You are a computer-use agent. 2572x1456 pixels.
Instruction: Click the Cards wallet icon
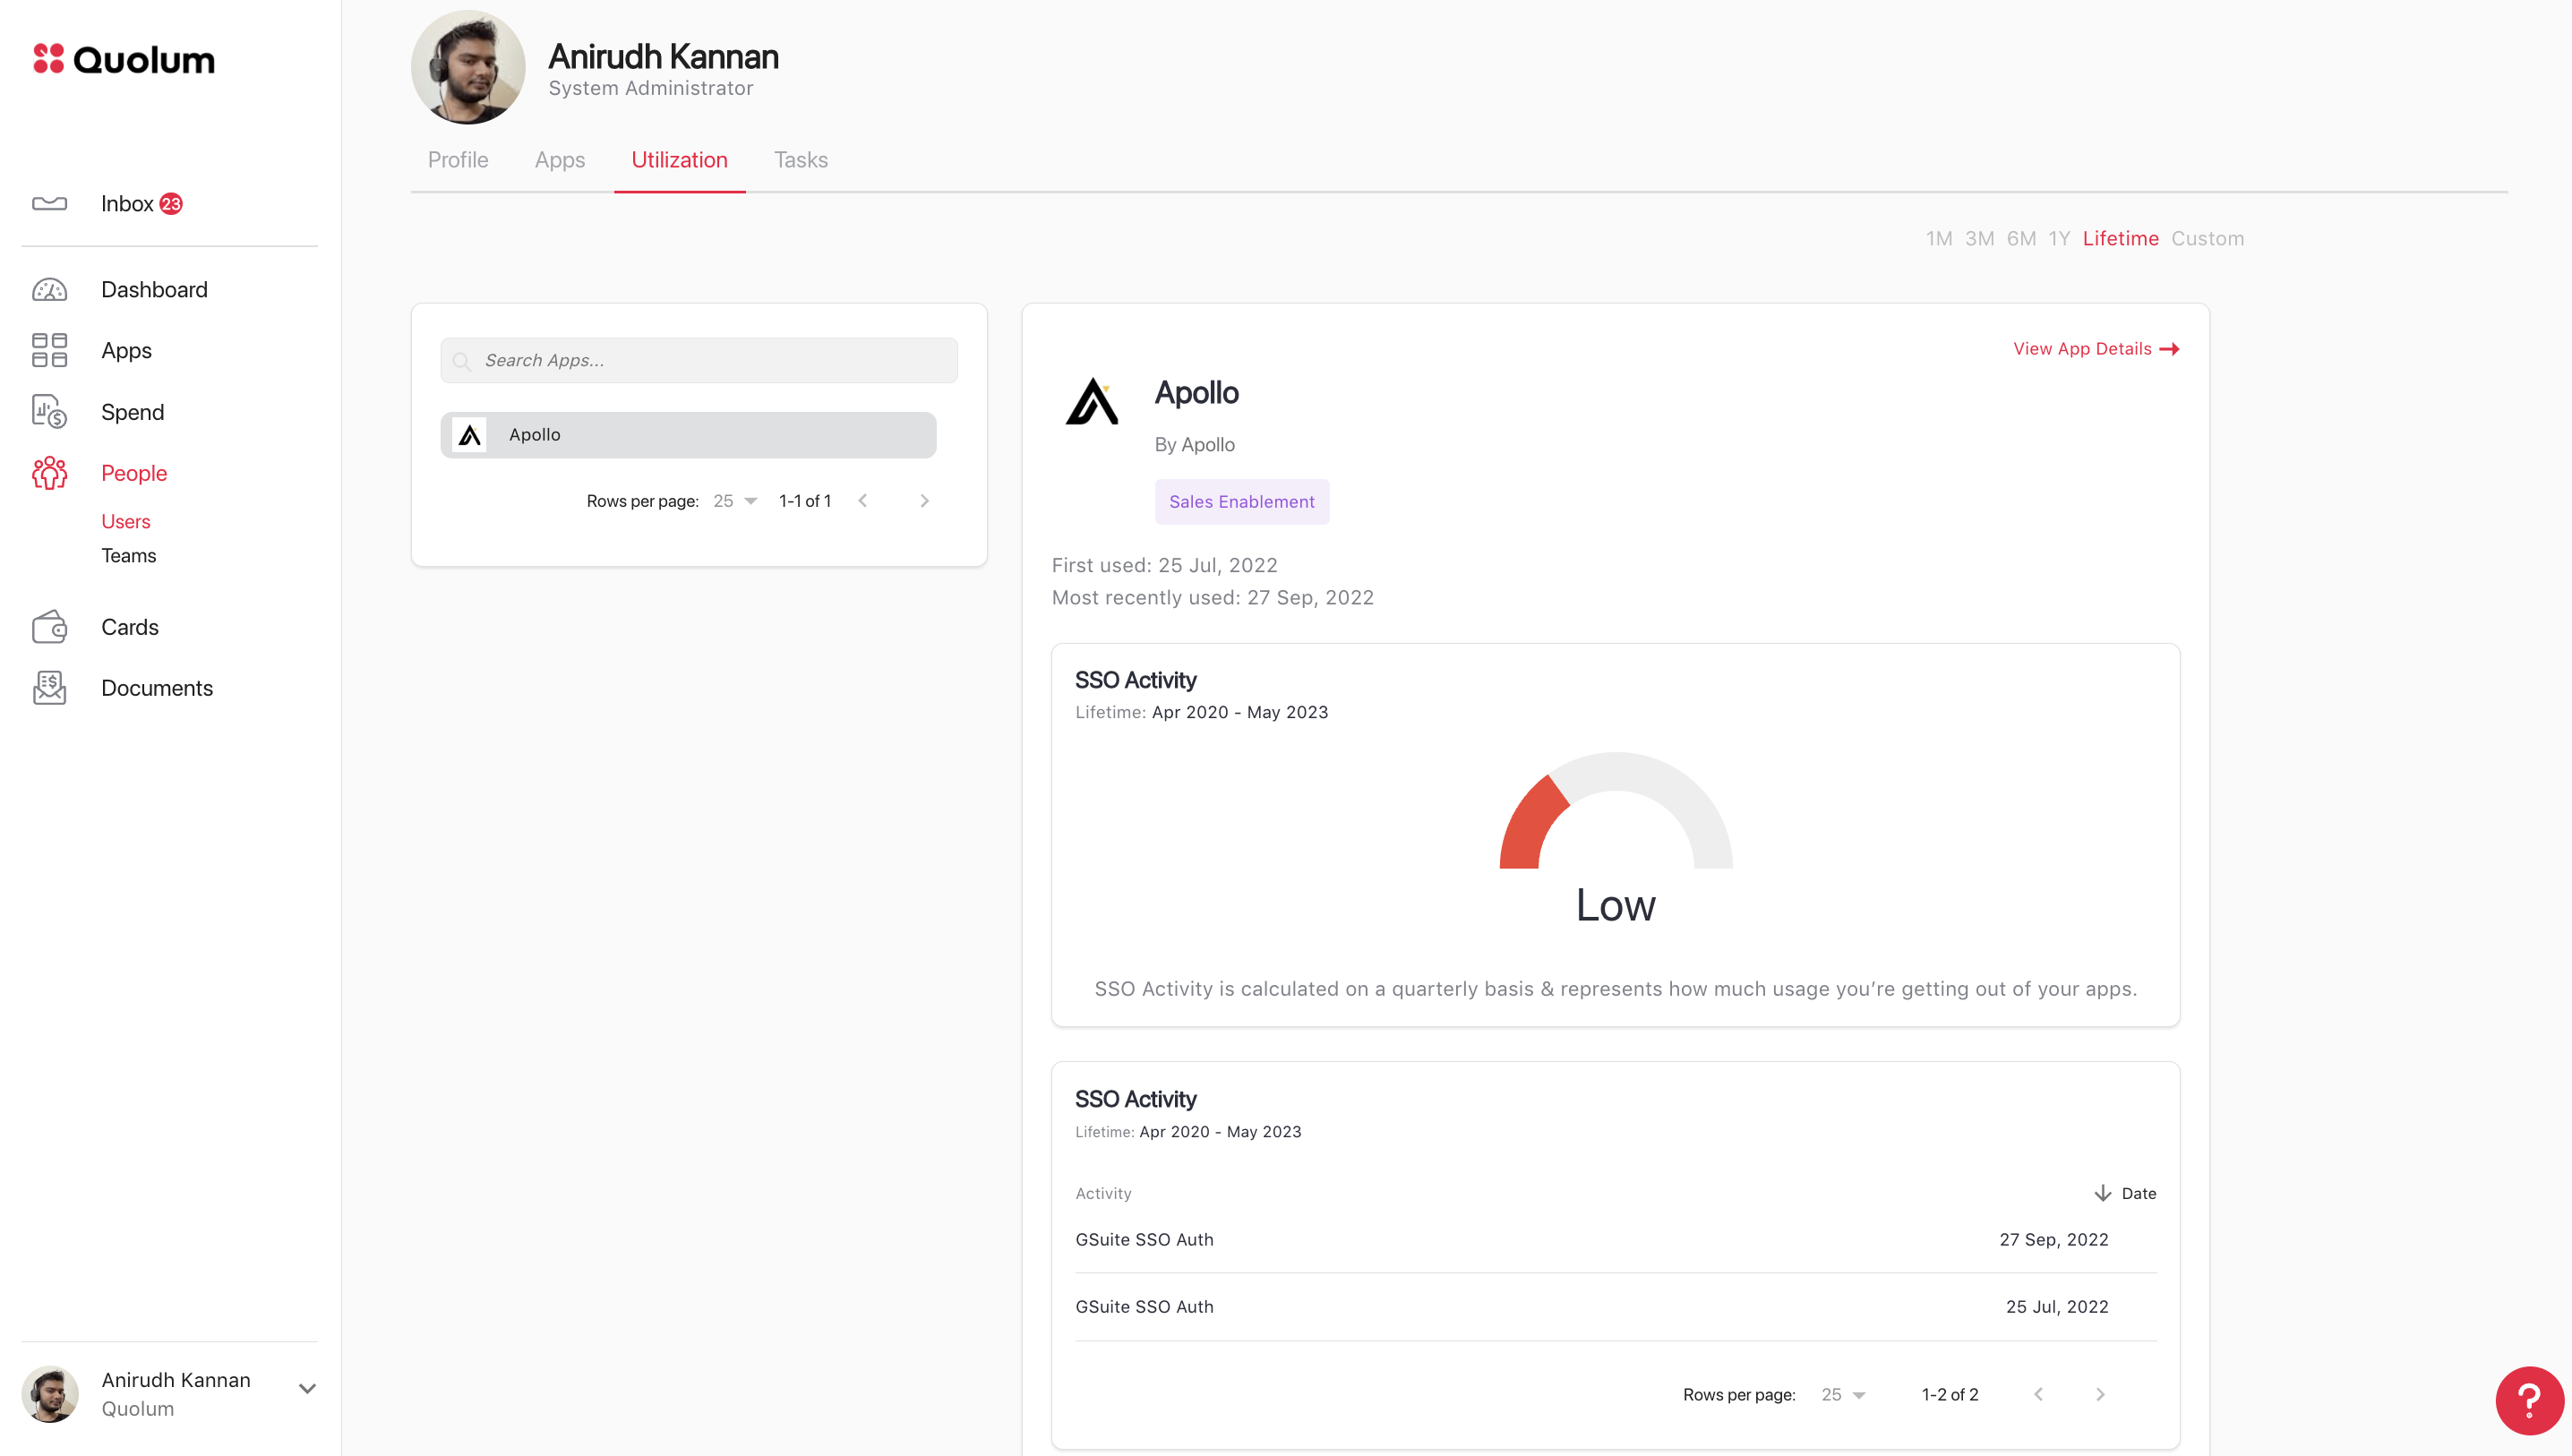coord(49,627)
